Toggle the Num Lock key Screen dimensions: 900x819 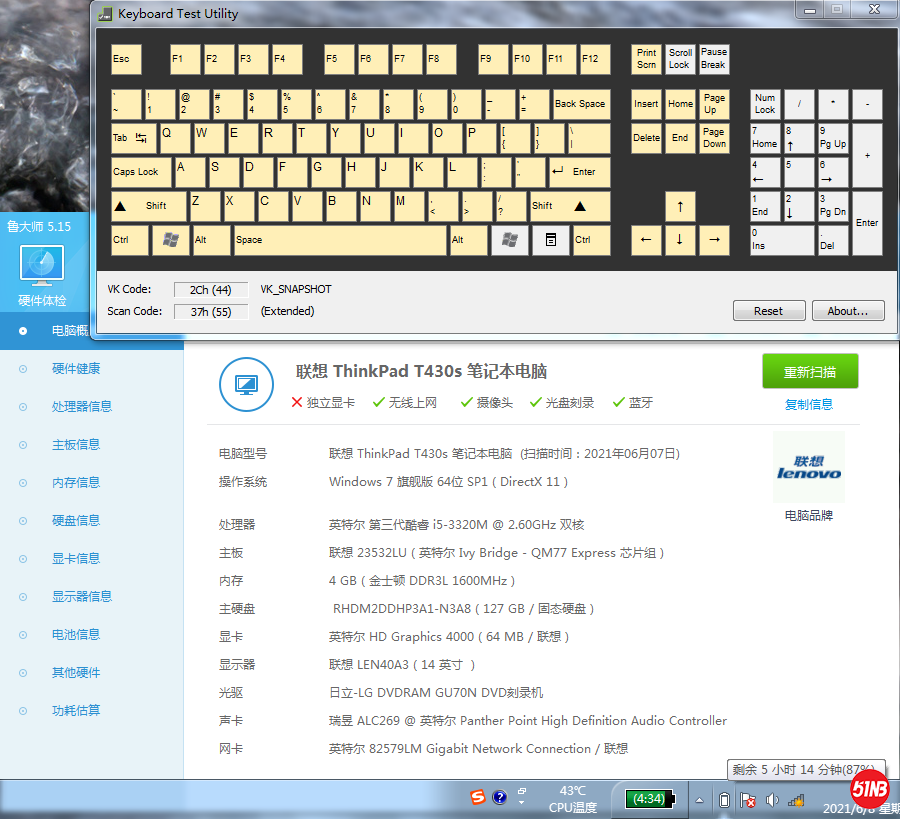tap(765, 104)
